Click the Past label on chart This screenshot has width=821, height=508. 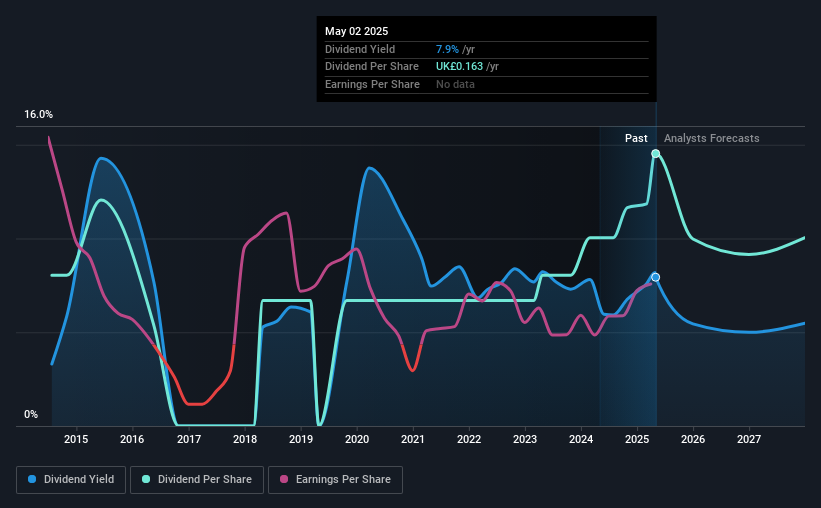pos(636,138)
